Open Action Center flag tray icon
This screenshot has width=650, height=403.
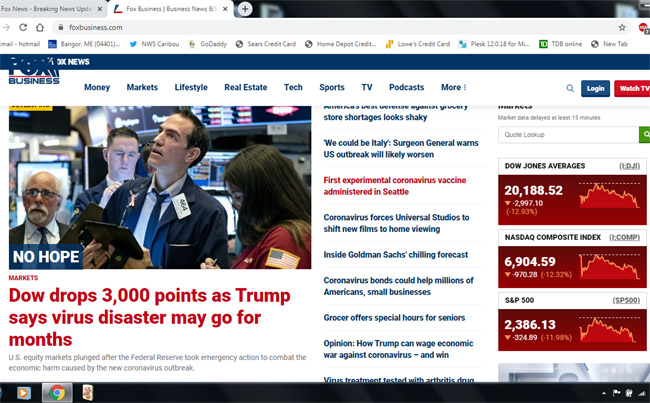[616, 393]
